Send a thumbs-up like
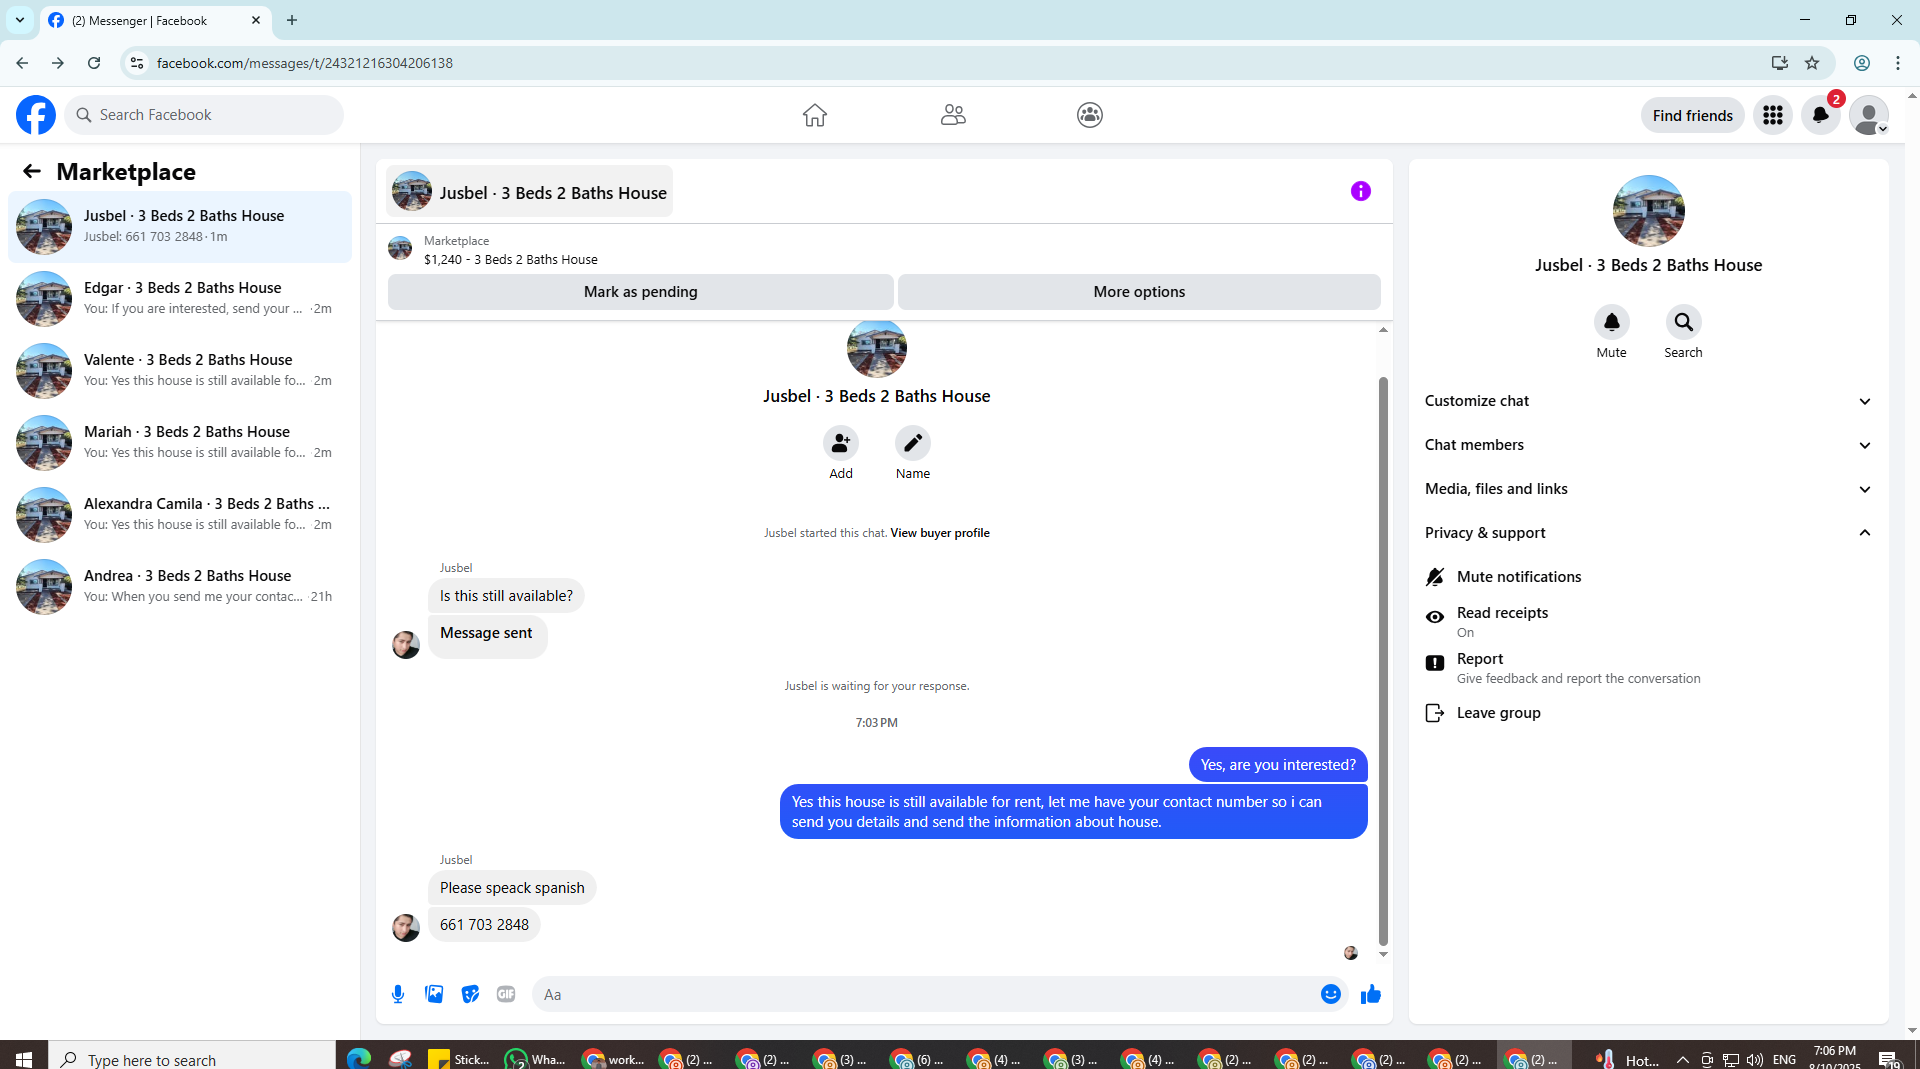The height and width of the screenshot is (1069, 1920). point(1371,994)
